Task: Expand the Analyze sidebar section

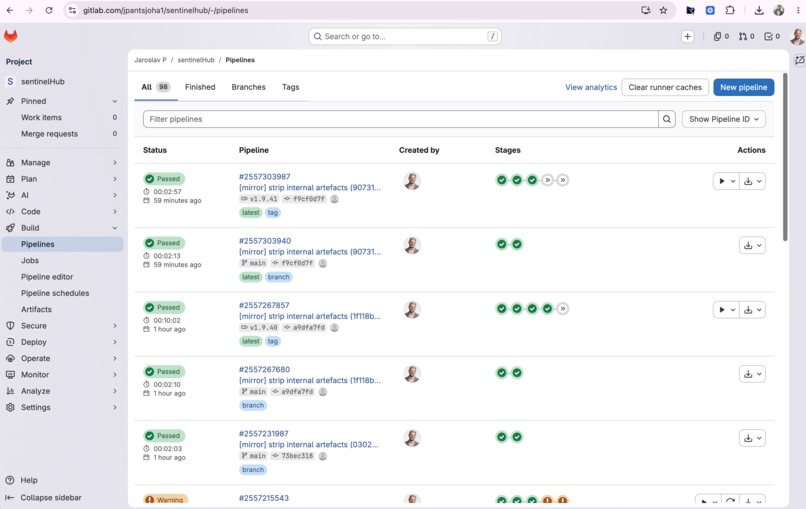Action: 62,391
